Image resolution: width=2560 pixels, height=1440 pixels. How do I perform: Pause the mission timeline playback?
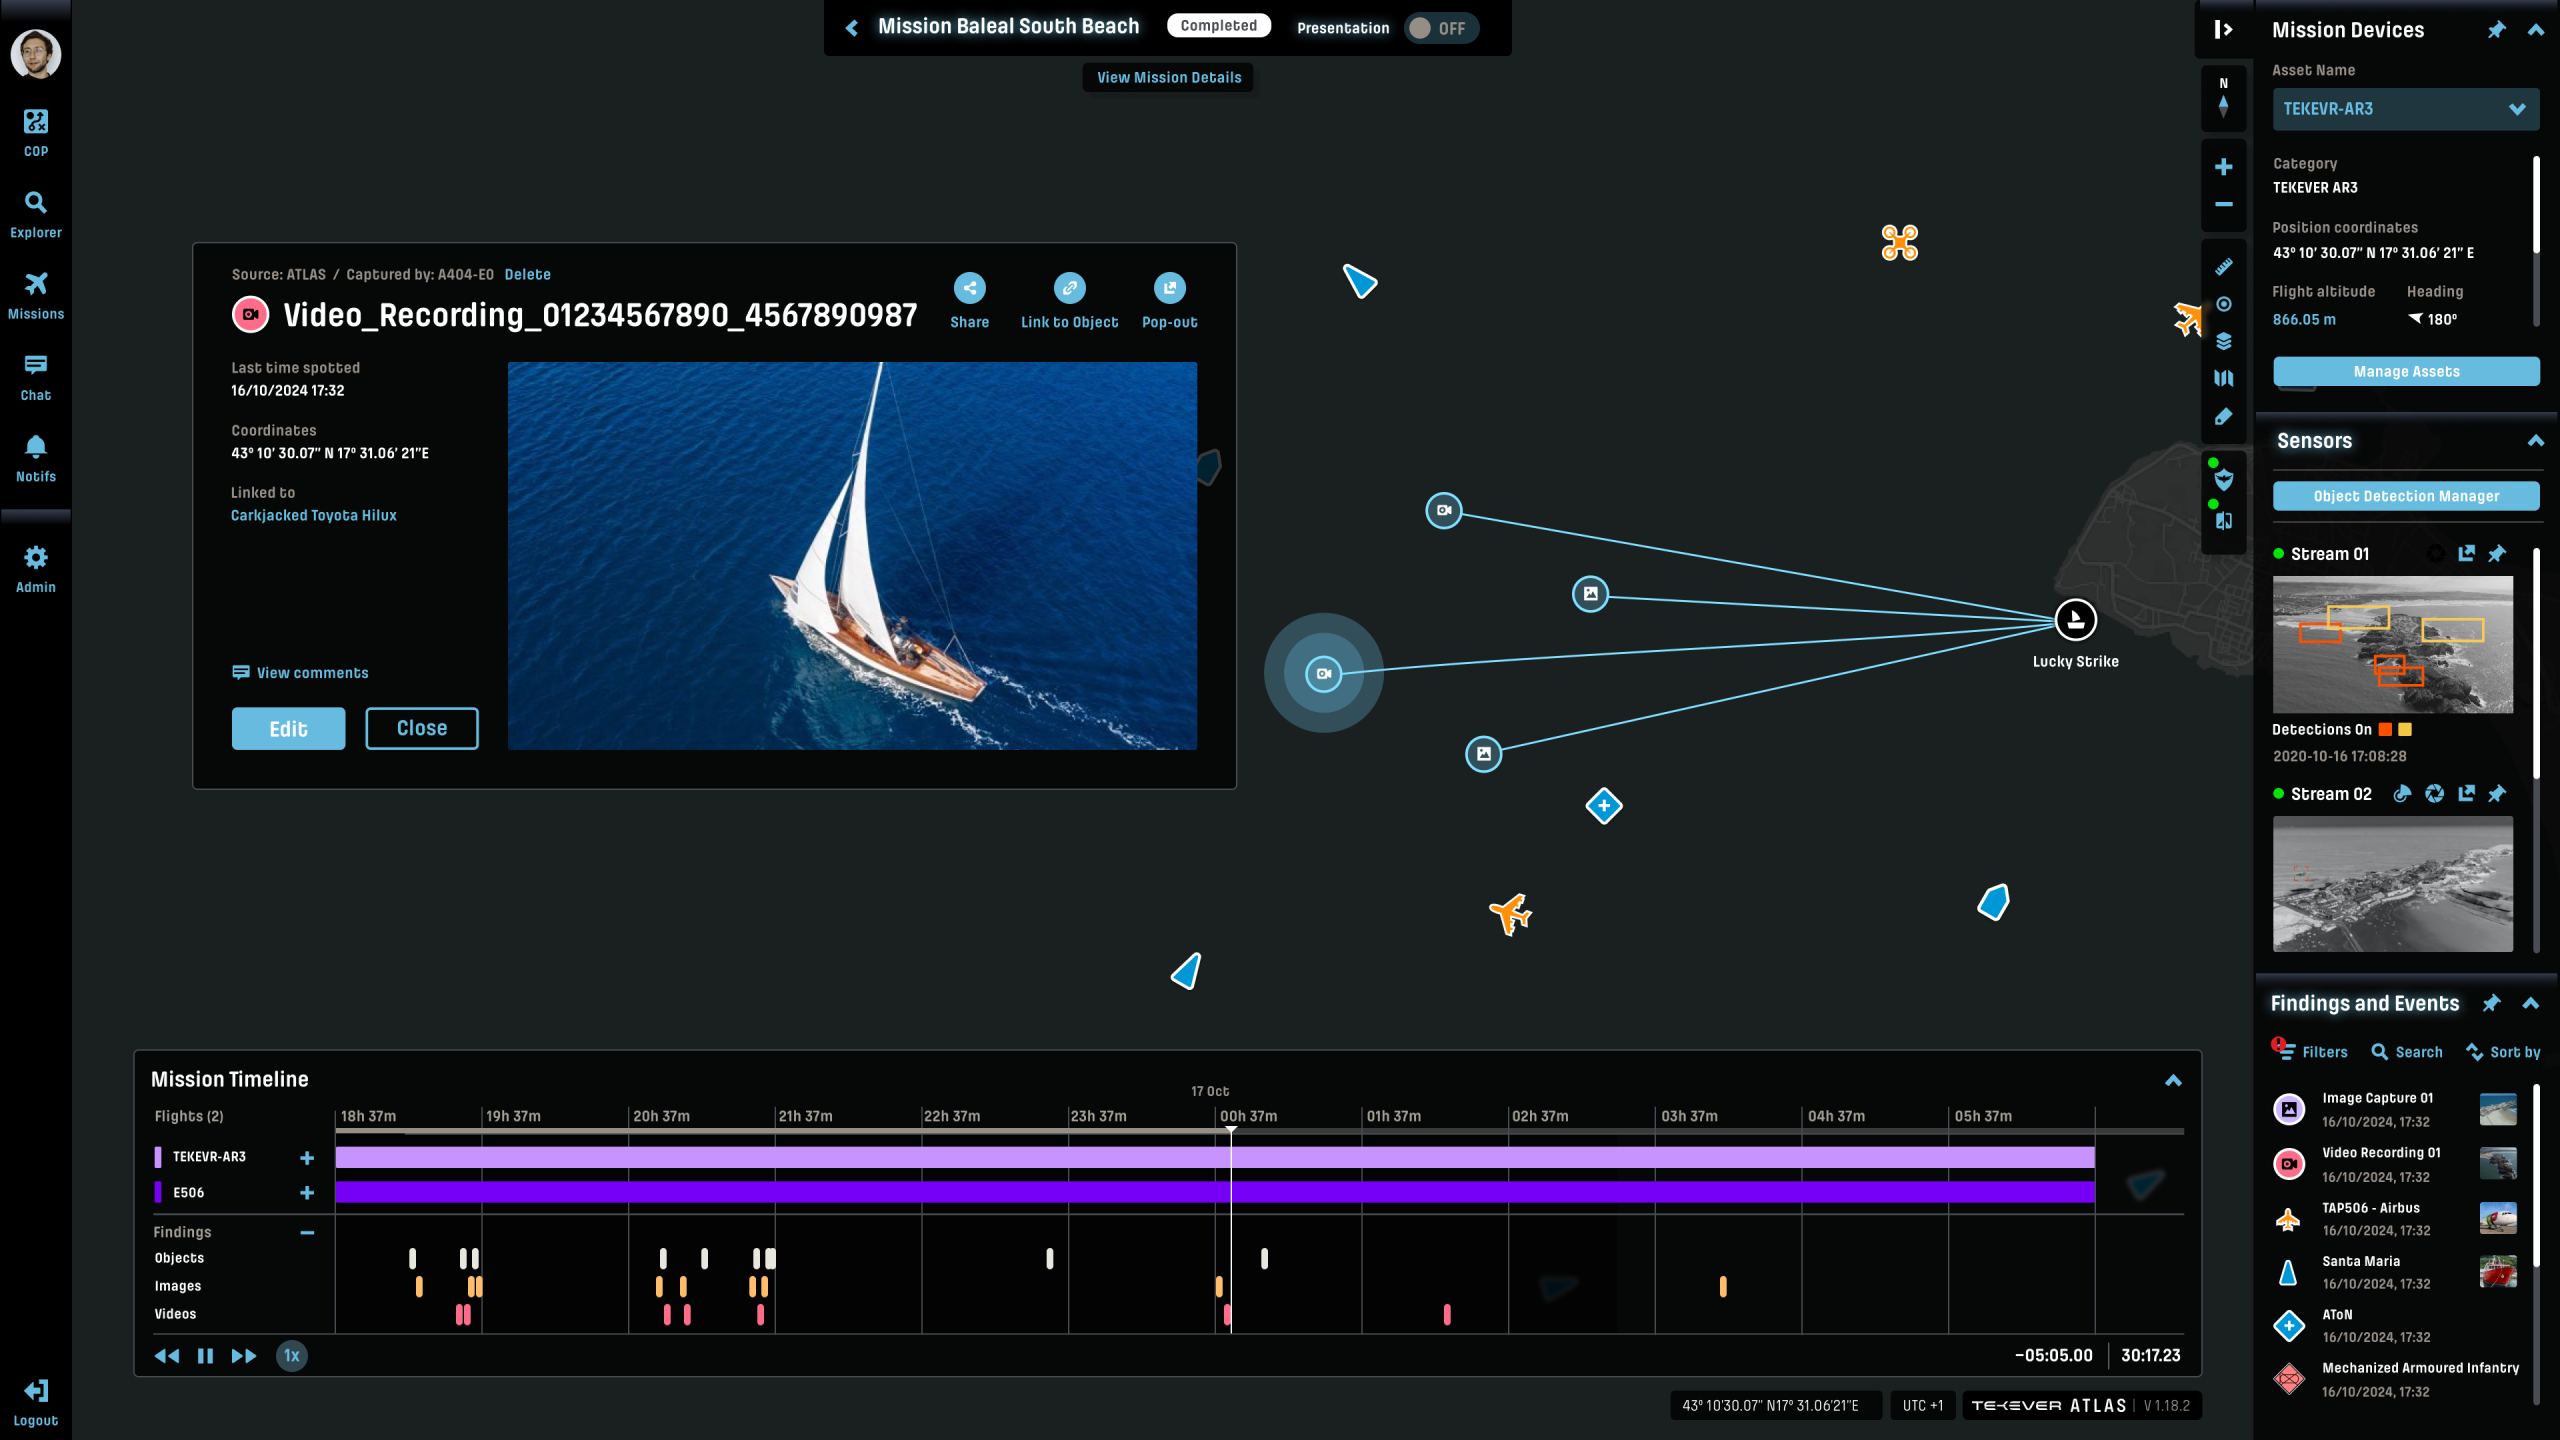(x=205, y=1356)
